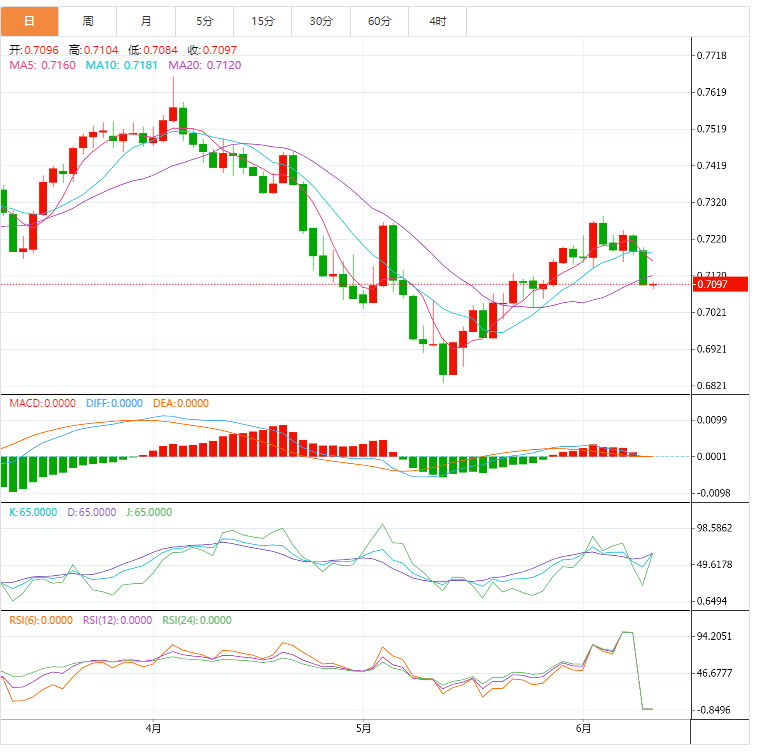Click the 高:0.7104 high price value

click(x=93, y=50)
